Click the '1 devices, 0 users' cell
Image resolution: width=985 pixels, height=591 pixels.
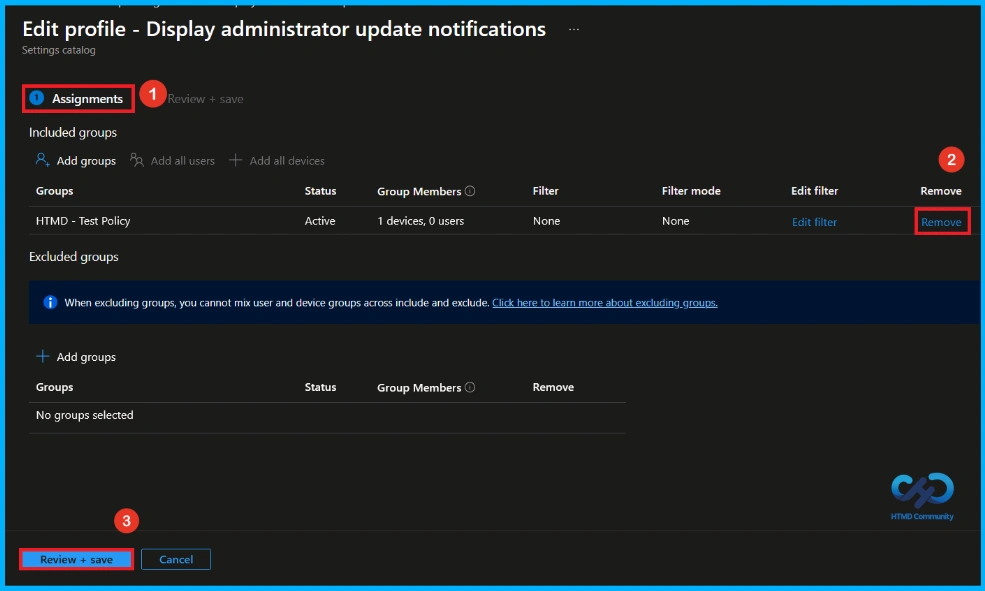tap(421, 221)
